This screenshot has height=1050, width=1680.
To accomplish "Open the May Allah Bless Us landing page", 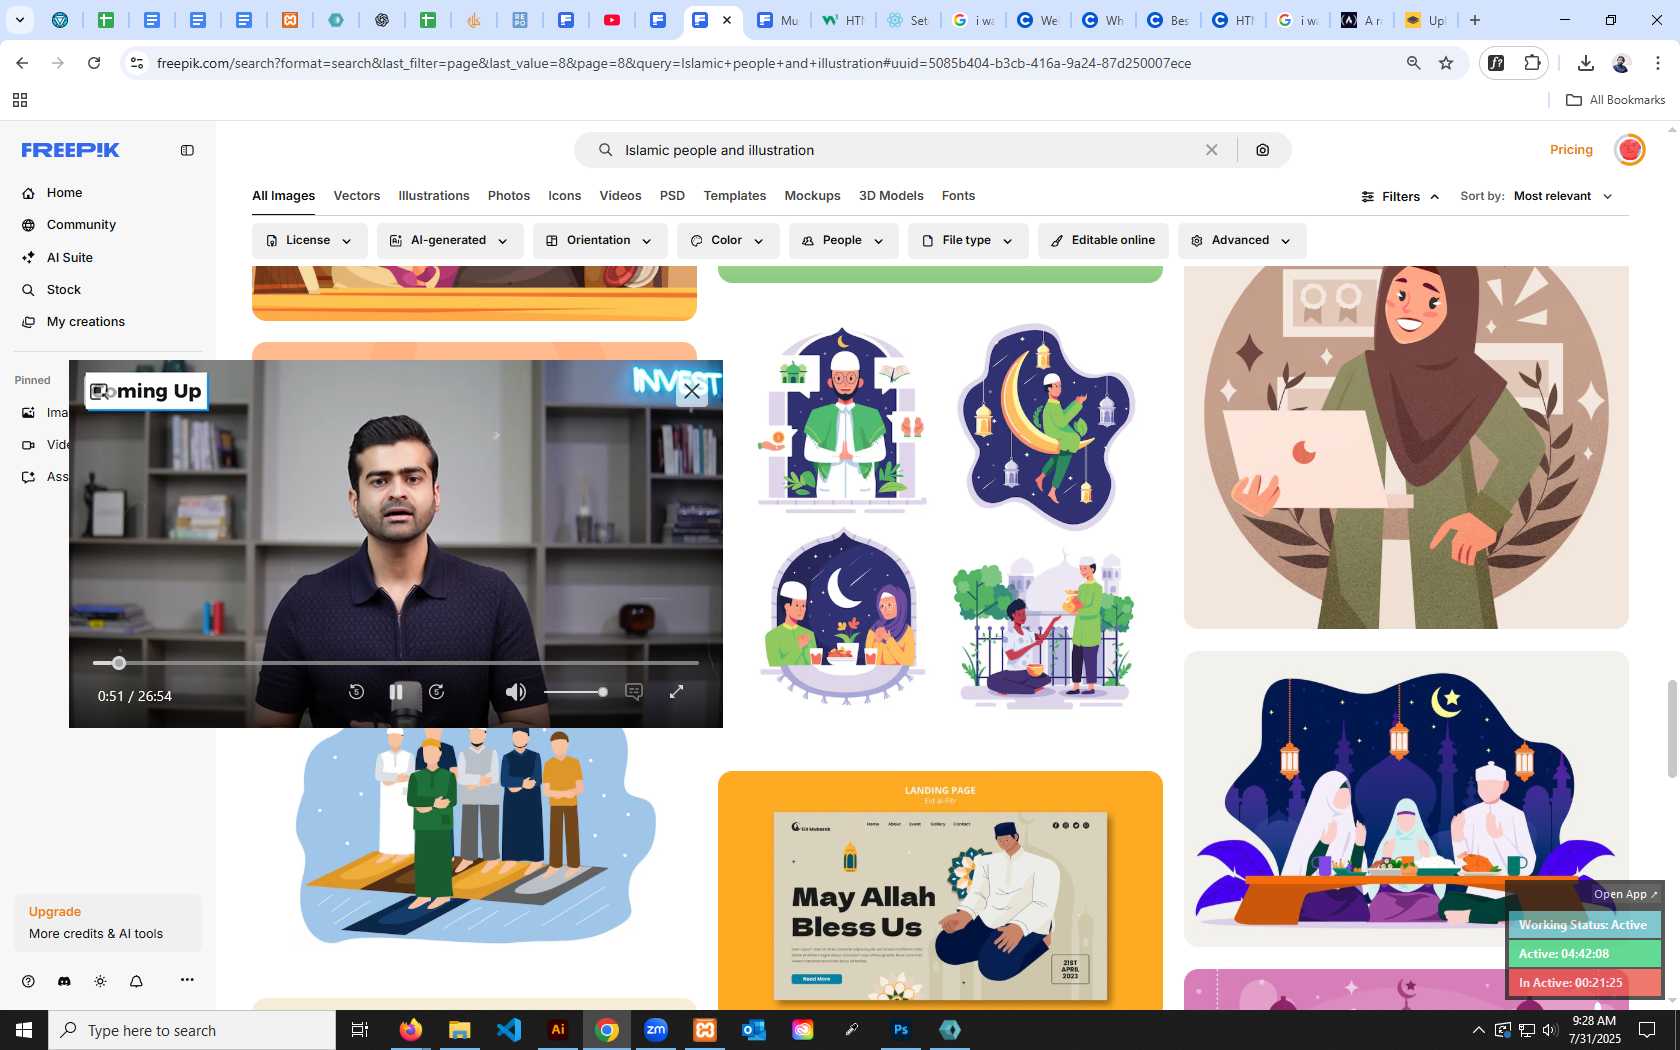I will (940, 890).
